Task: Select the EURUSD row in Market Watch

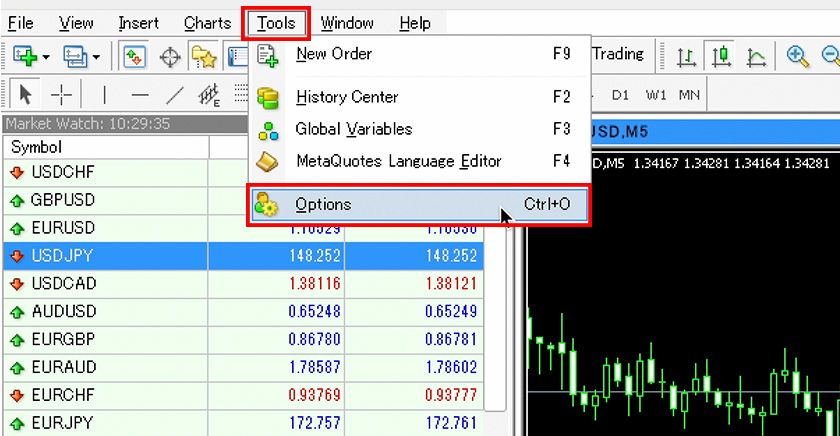Action: pos(63,227)
